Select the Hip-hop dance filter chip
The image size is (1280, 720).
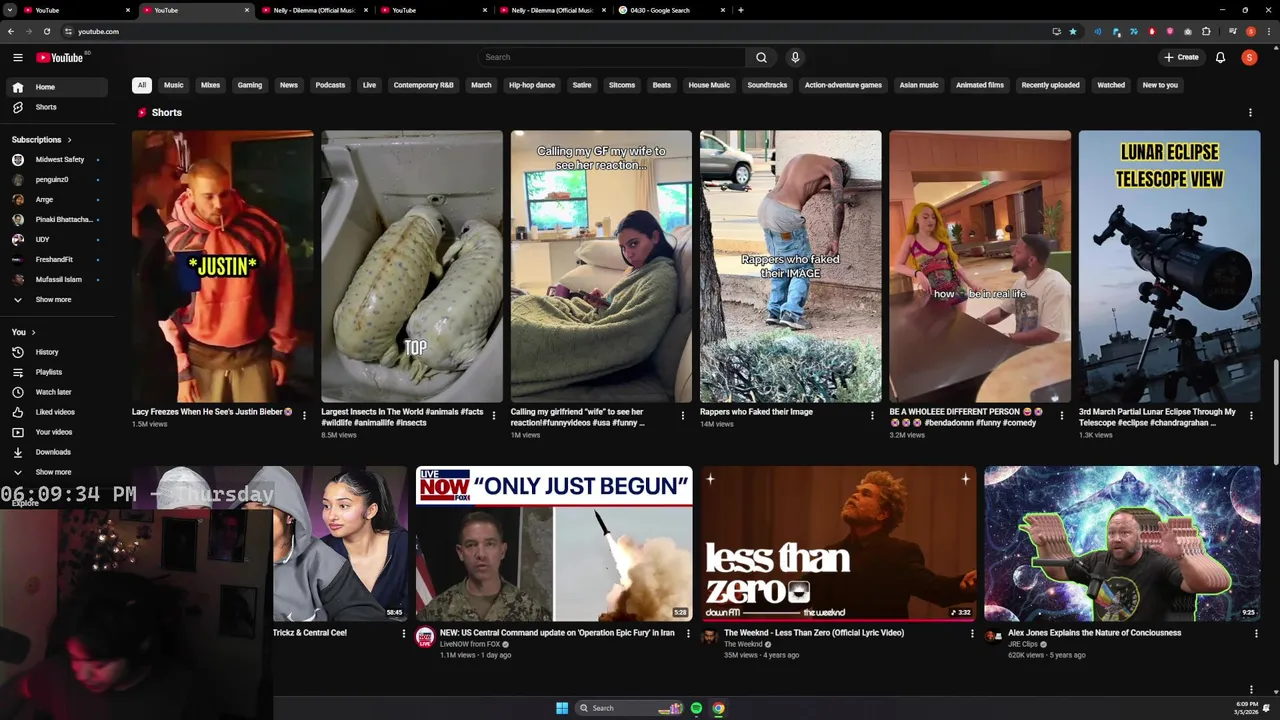point(532,85)
